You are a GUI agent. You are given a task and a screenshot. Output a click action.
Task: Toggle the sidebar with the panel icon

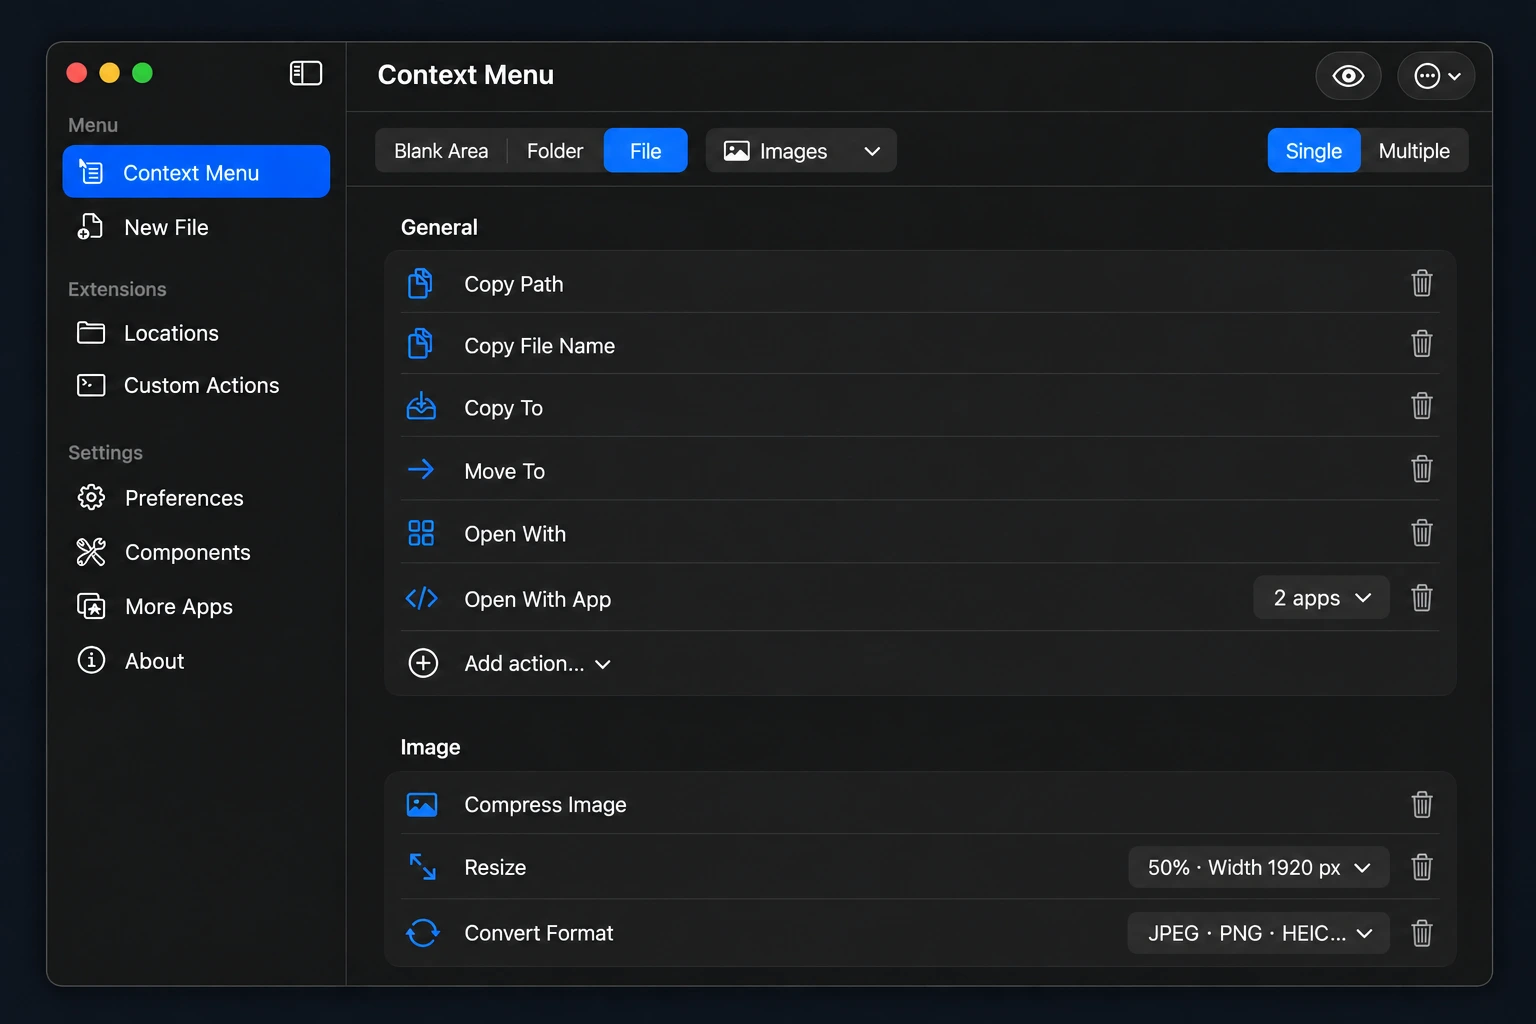pos(306,73)
